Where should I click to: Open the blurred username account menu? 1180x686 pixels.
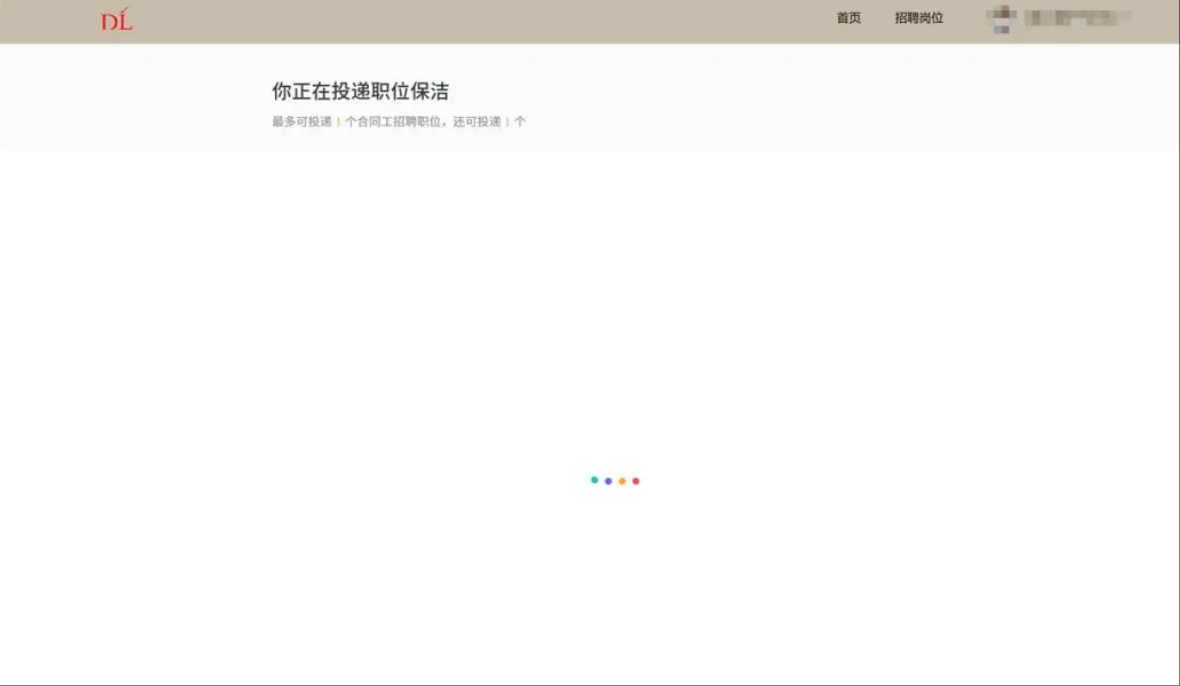(1078, 18)
